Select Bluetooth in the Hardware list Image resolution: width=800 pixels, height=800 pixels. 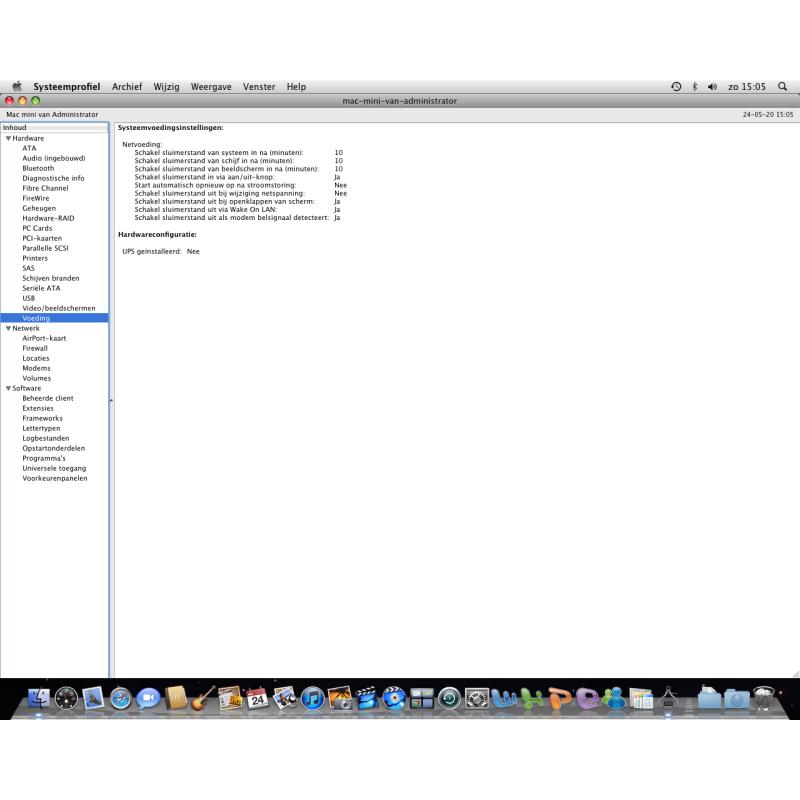38,168
